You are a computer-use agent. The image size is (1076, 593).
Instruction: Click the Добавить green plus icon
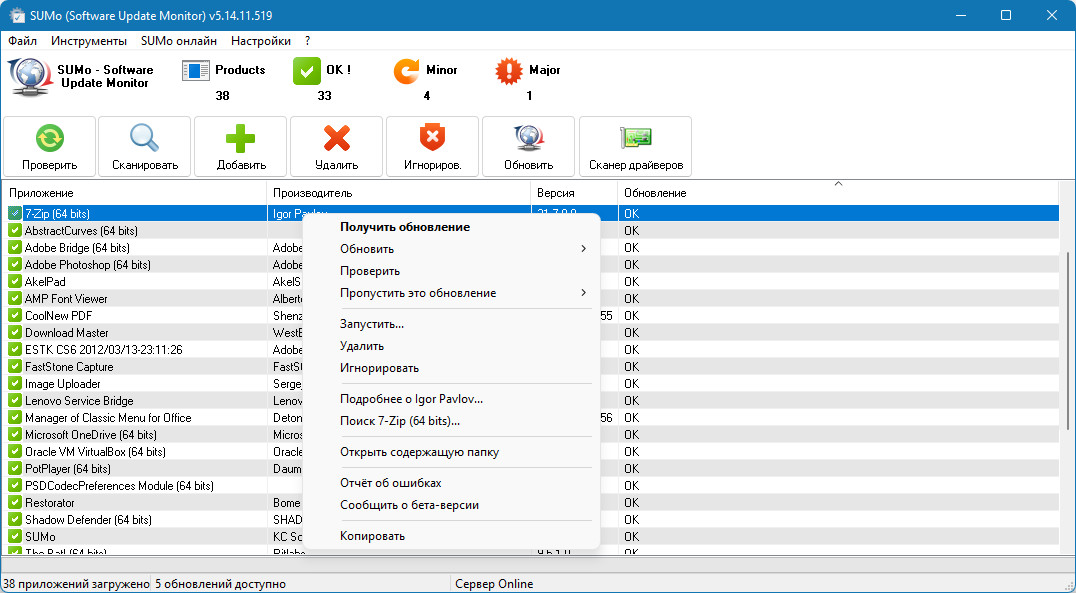[240, 138]
